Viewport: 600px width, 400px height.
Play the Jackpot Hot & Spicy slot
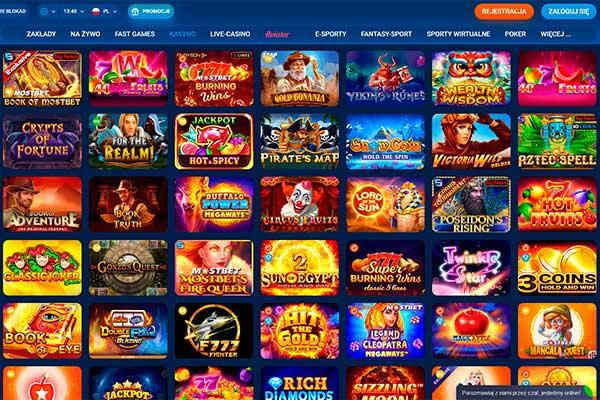point(214,141)
